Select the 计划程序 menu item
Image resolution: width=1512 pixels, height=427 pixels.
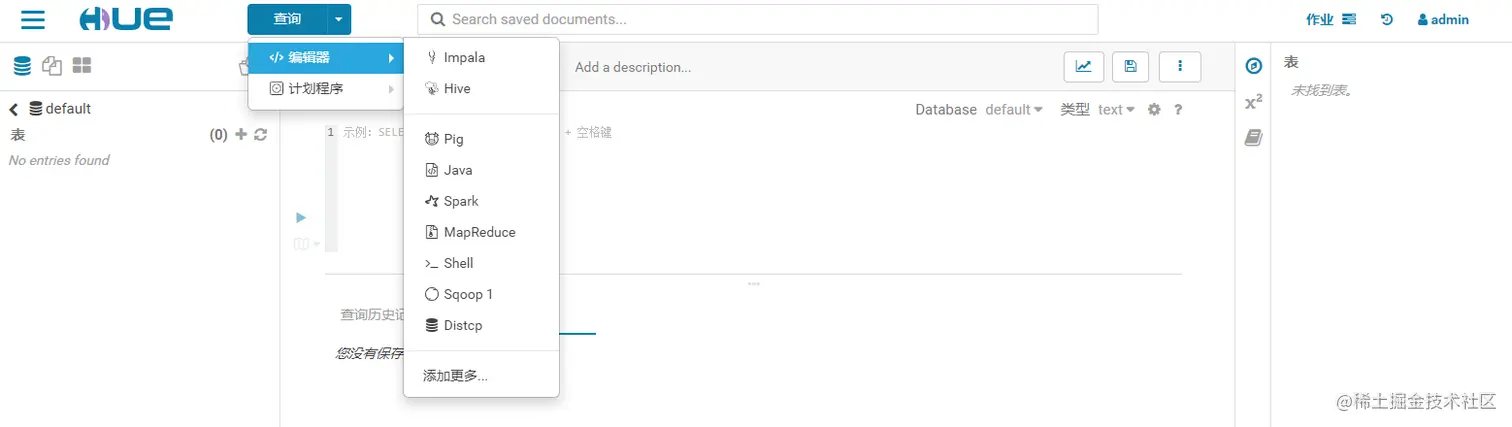(x=326, y=89)
